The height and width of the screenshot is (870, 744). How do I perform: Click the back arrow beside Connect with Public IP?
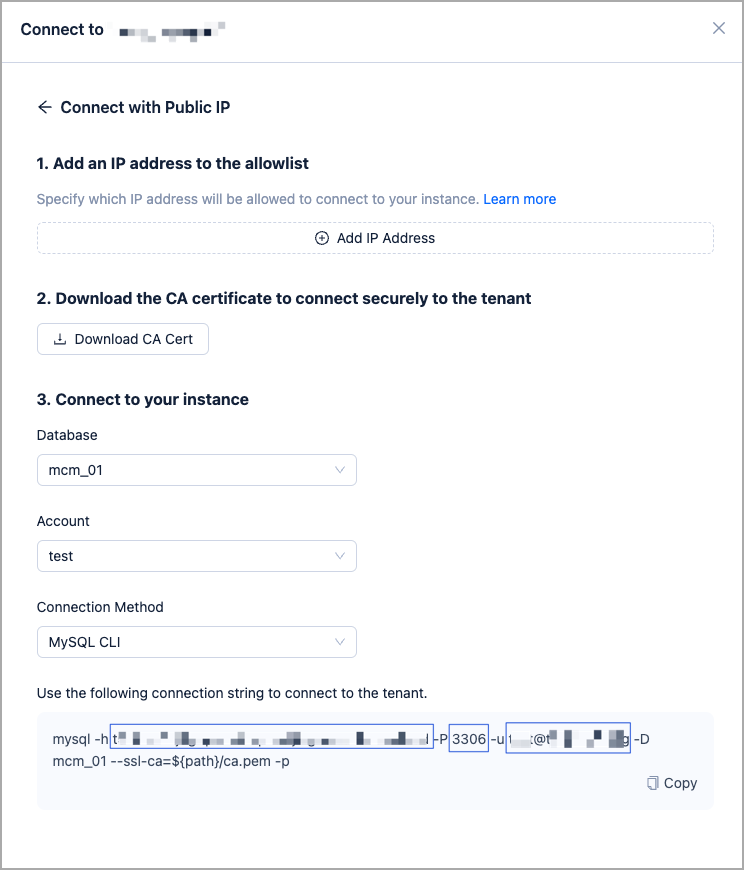point(44,107)
